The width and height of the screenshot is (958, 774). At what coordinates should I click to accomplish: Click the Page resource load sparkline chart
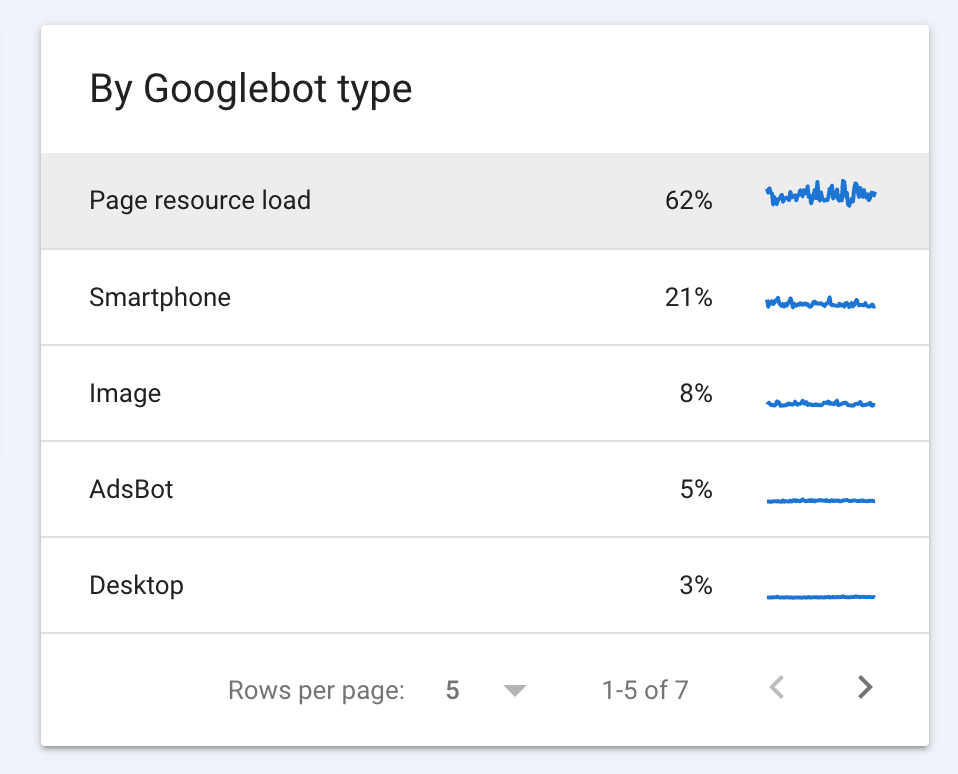pyautogui.click(x=820, y=193)
